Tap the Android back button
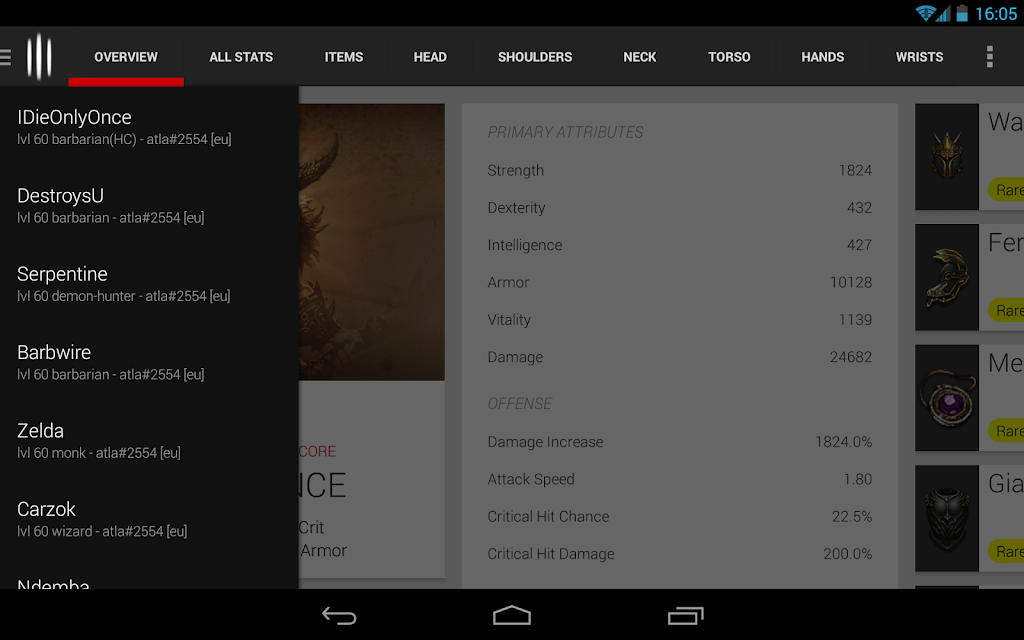This screenshot has height=640, width=1024. point(339,615)
